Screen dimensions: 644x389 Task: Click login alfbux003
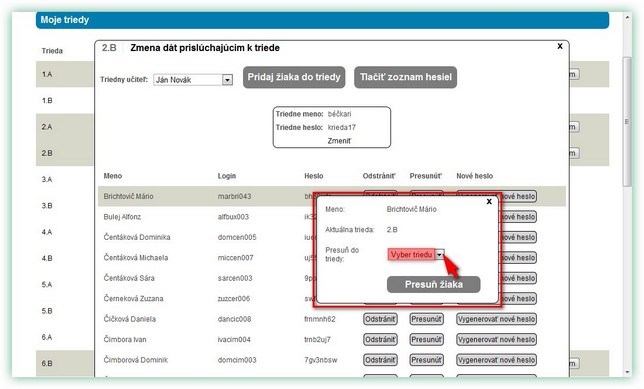click(233, 217)
